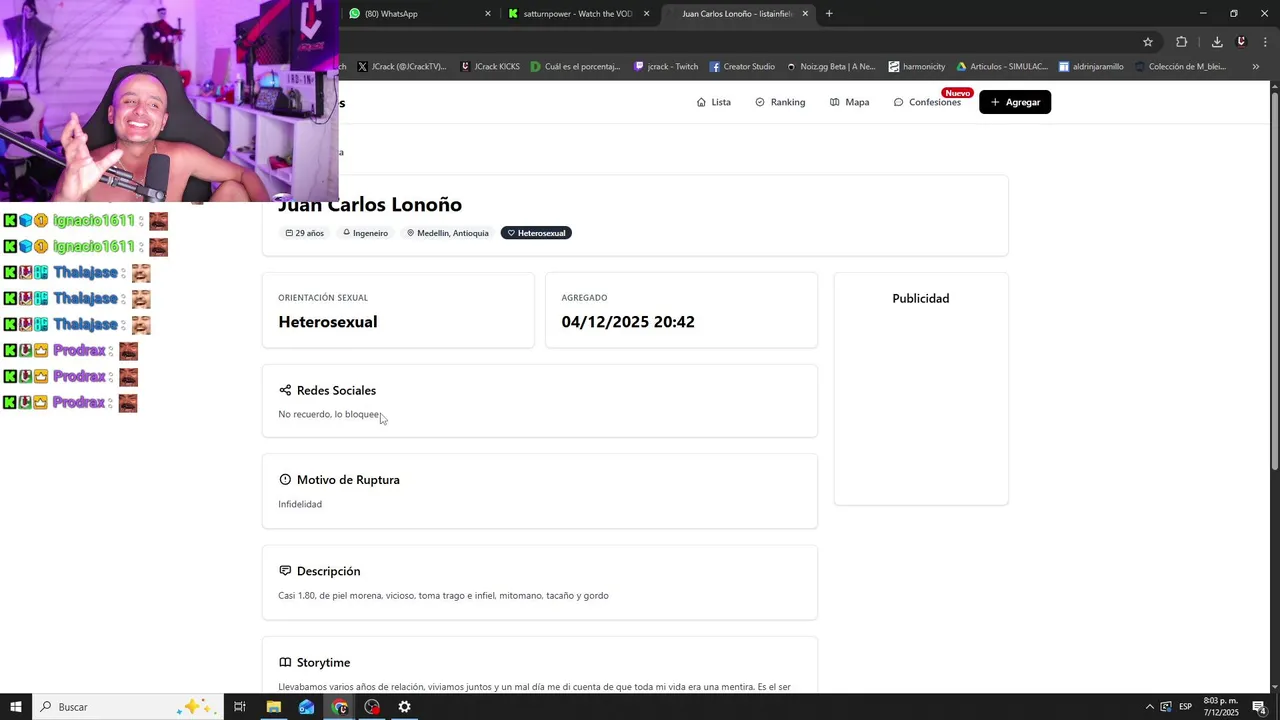Click the Heterosexual badge under the name
The width and height of the screenshot is (1280, 720).
click(536, 233)
